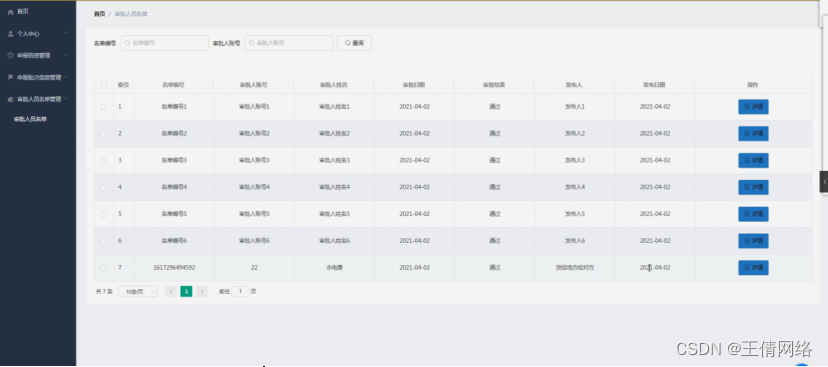Tick the select-all checkbox in table header
The height and width of the screenshot is (367, 828).
click(x=104, y=85)
